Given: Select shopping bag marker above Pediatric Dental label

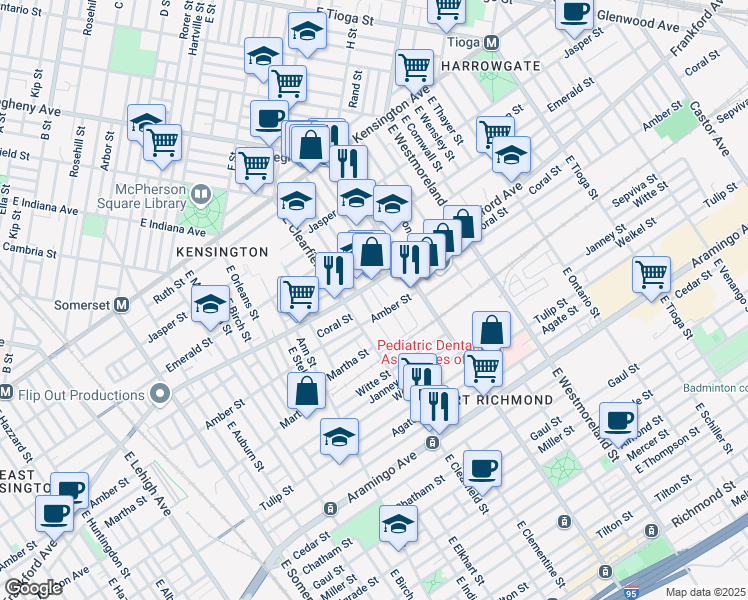Looking at the screenshot, I should tap(492, 329).
